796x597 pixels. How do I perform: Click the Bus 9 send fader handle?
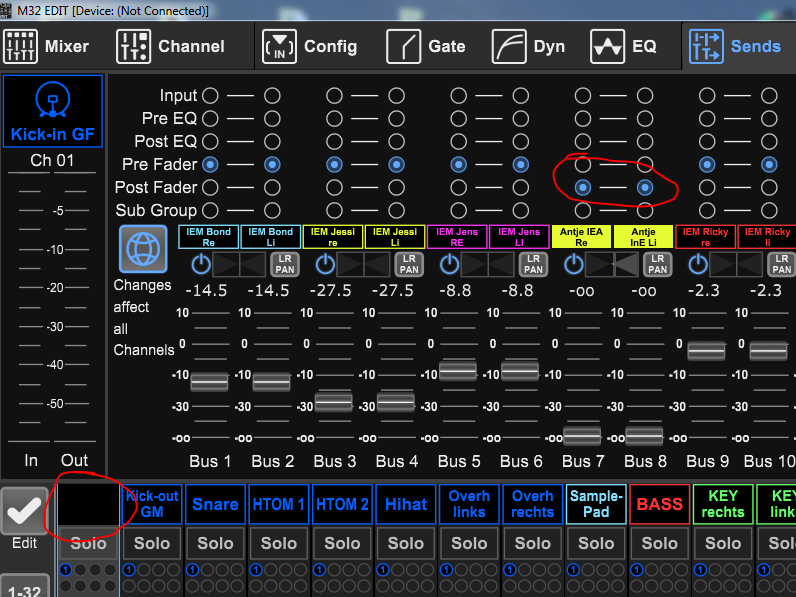706,351
